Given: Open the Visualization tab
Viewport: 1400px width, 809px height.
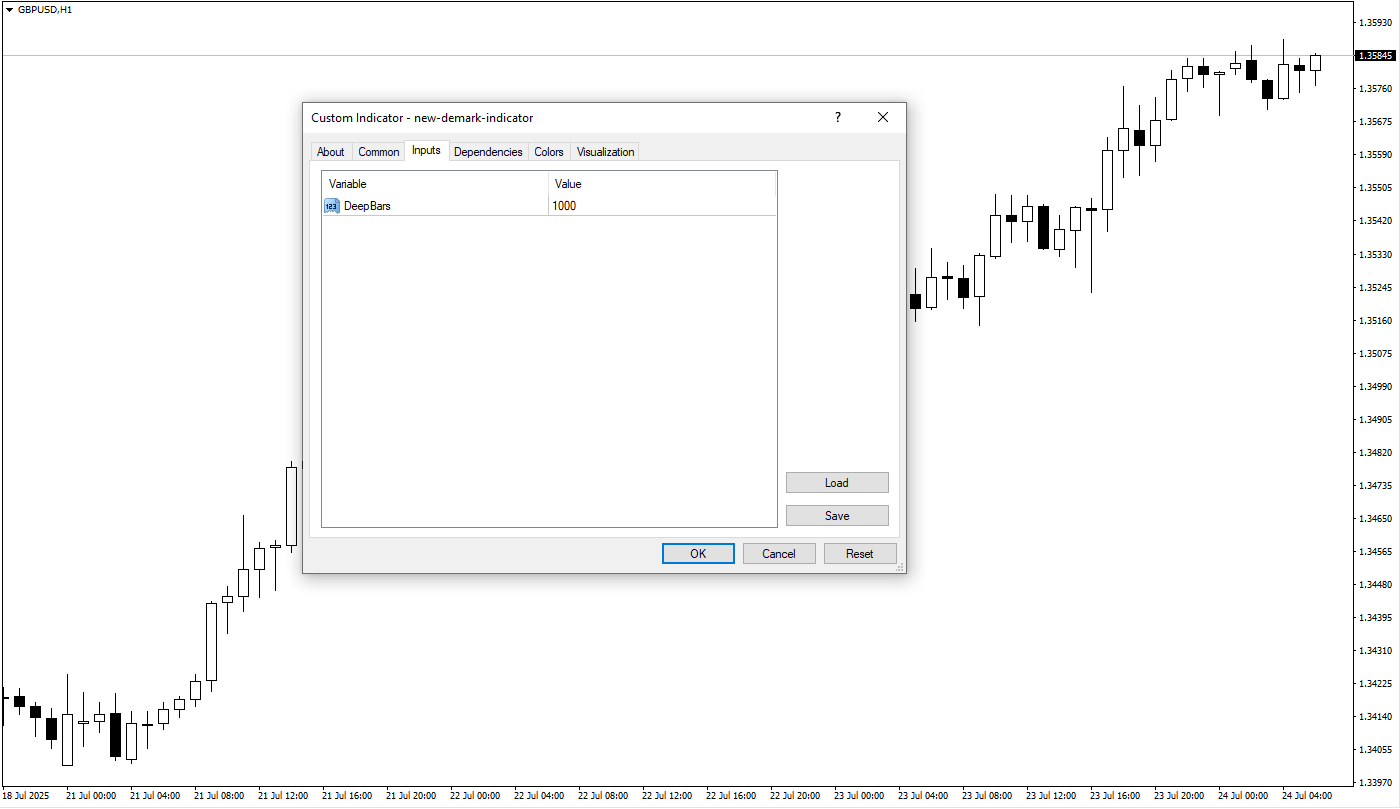Looking at the screenshot, I should pos(605,152).
